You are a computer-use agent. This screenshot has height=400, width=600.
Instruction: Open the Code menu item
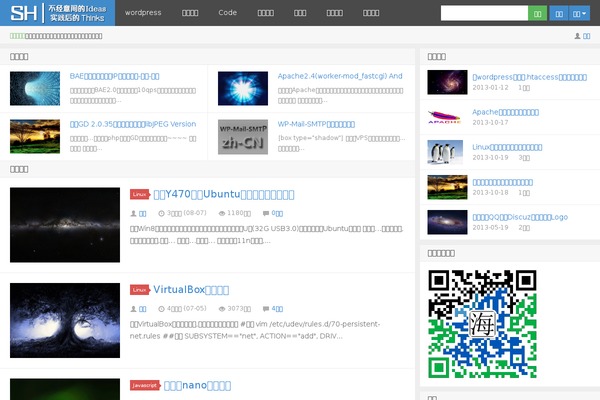pos(227,13)
